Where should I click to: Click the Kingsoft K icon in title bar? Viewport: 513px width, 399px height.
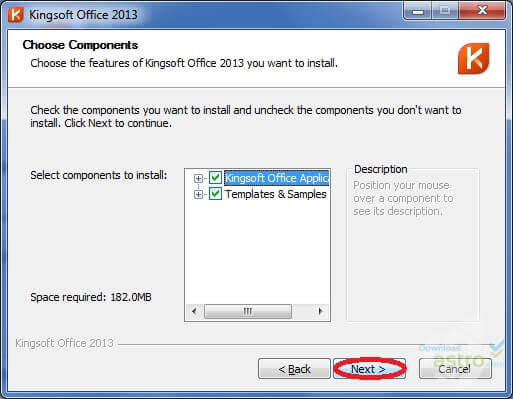pos(15,15)
